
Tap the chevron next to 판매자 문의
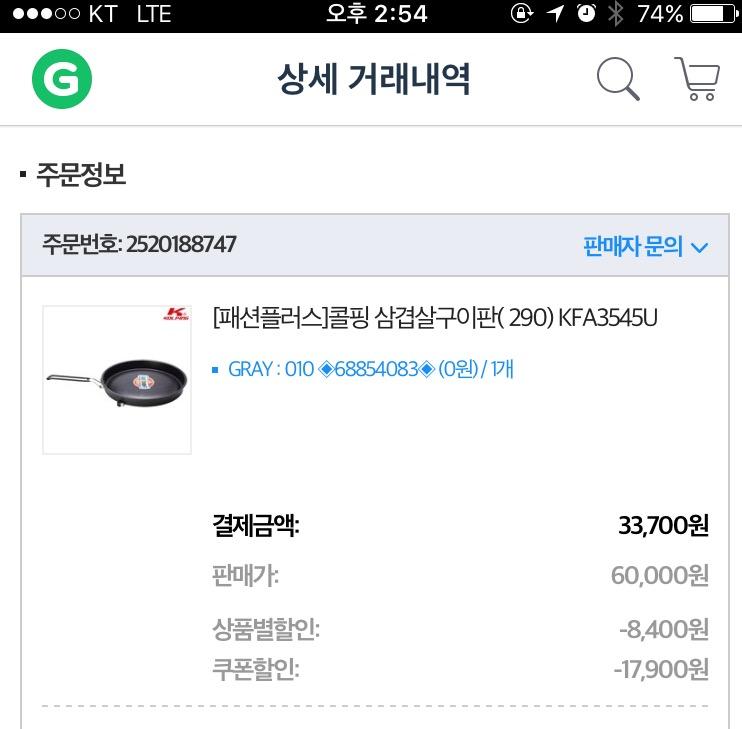(x=699, y=247)
